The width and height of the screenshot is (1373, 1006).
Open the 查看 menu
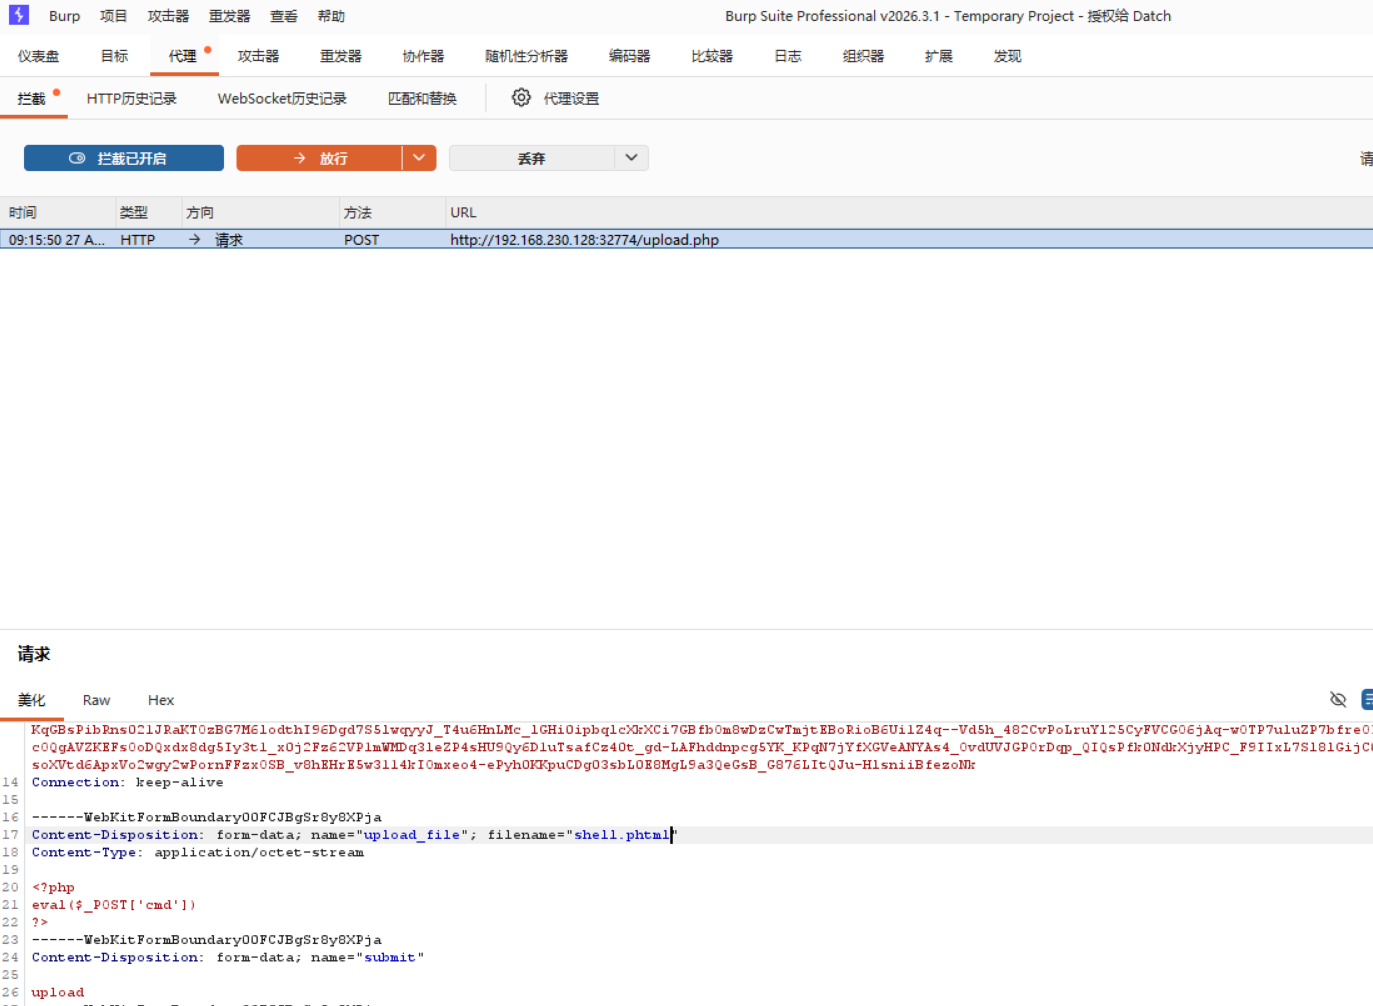coord(284,16)
